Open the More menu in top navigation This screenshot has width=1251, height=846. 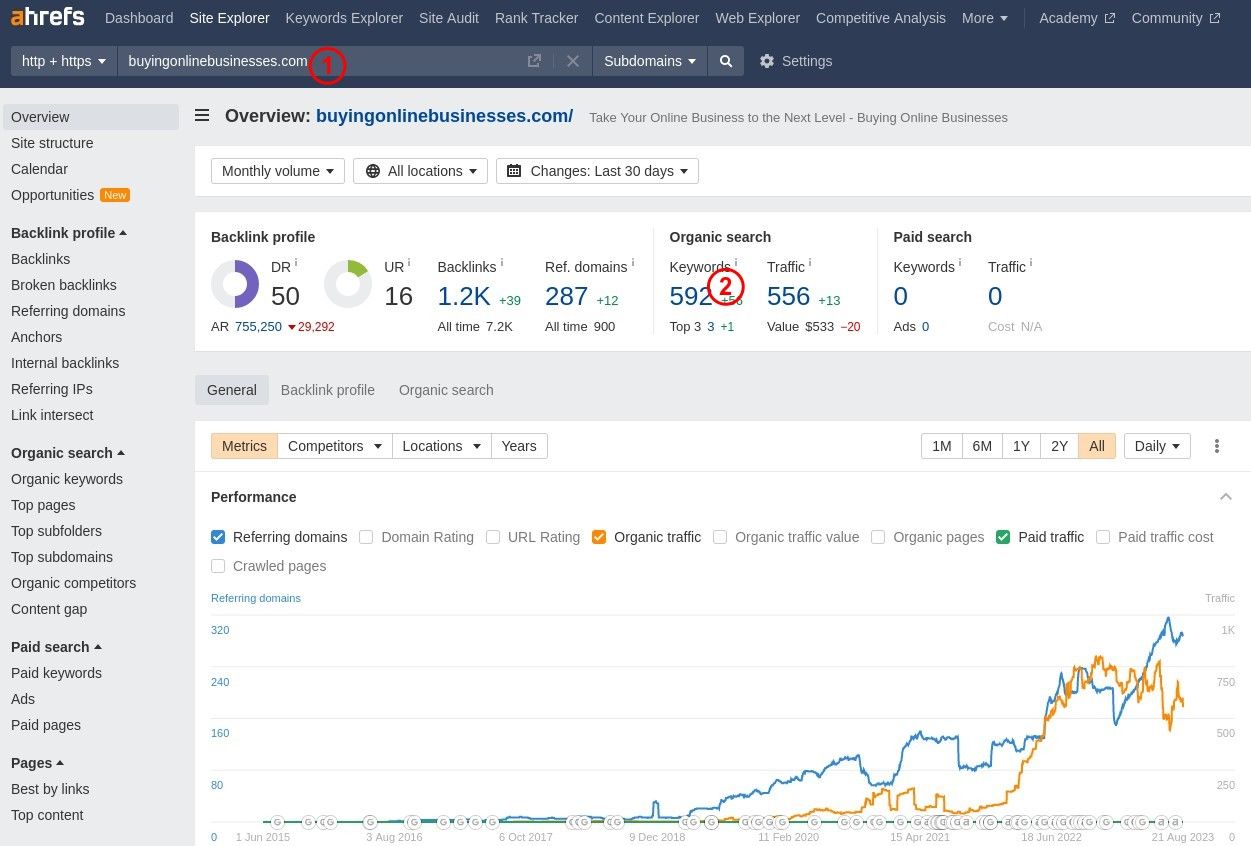(x=985, y=18)
